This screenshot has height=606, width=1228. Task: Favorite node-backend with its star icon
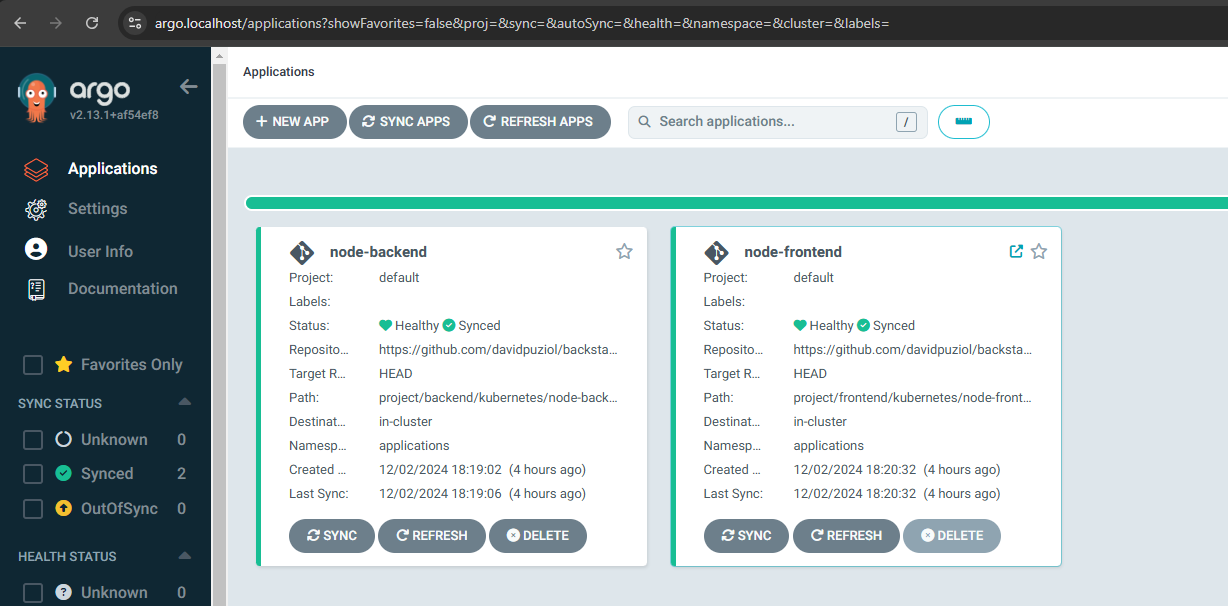point(624,252)
